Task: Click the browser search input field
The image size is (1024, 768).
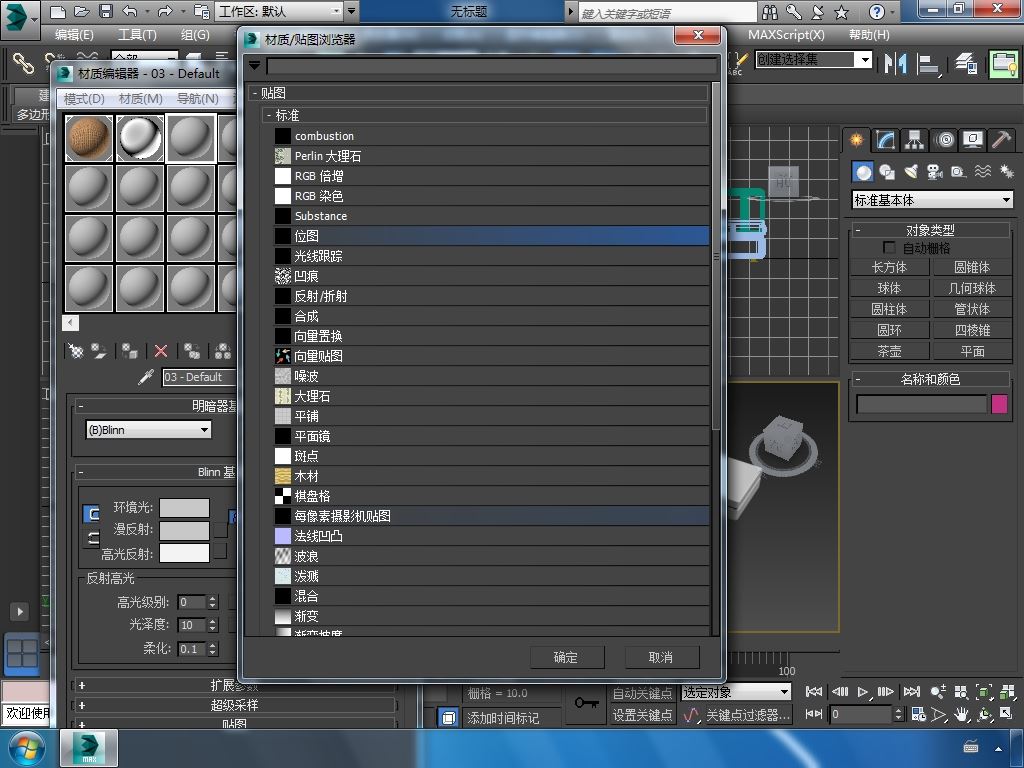Action: tap(490, 65)
